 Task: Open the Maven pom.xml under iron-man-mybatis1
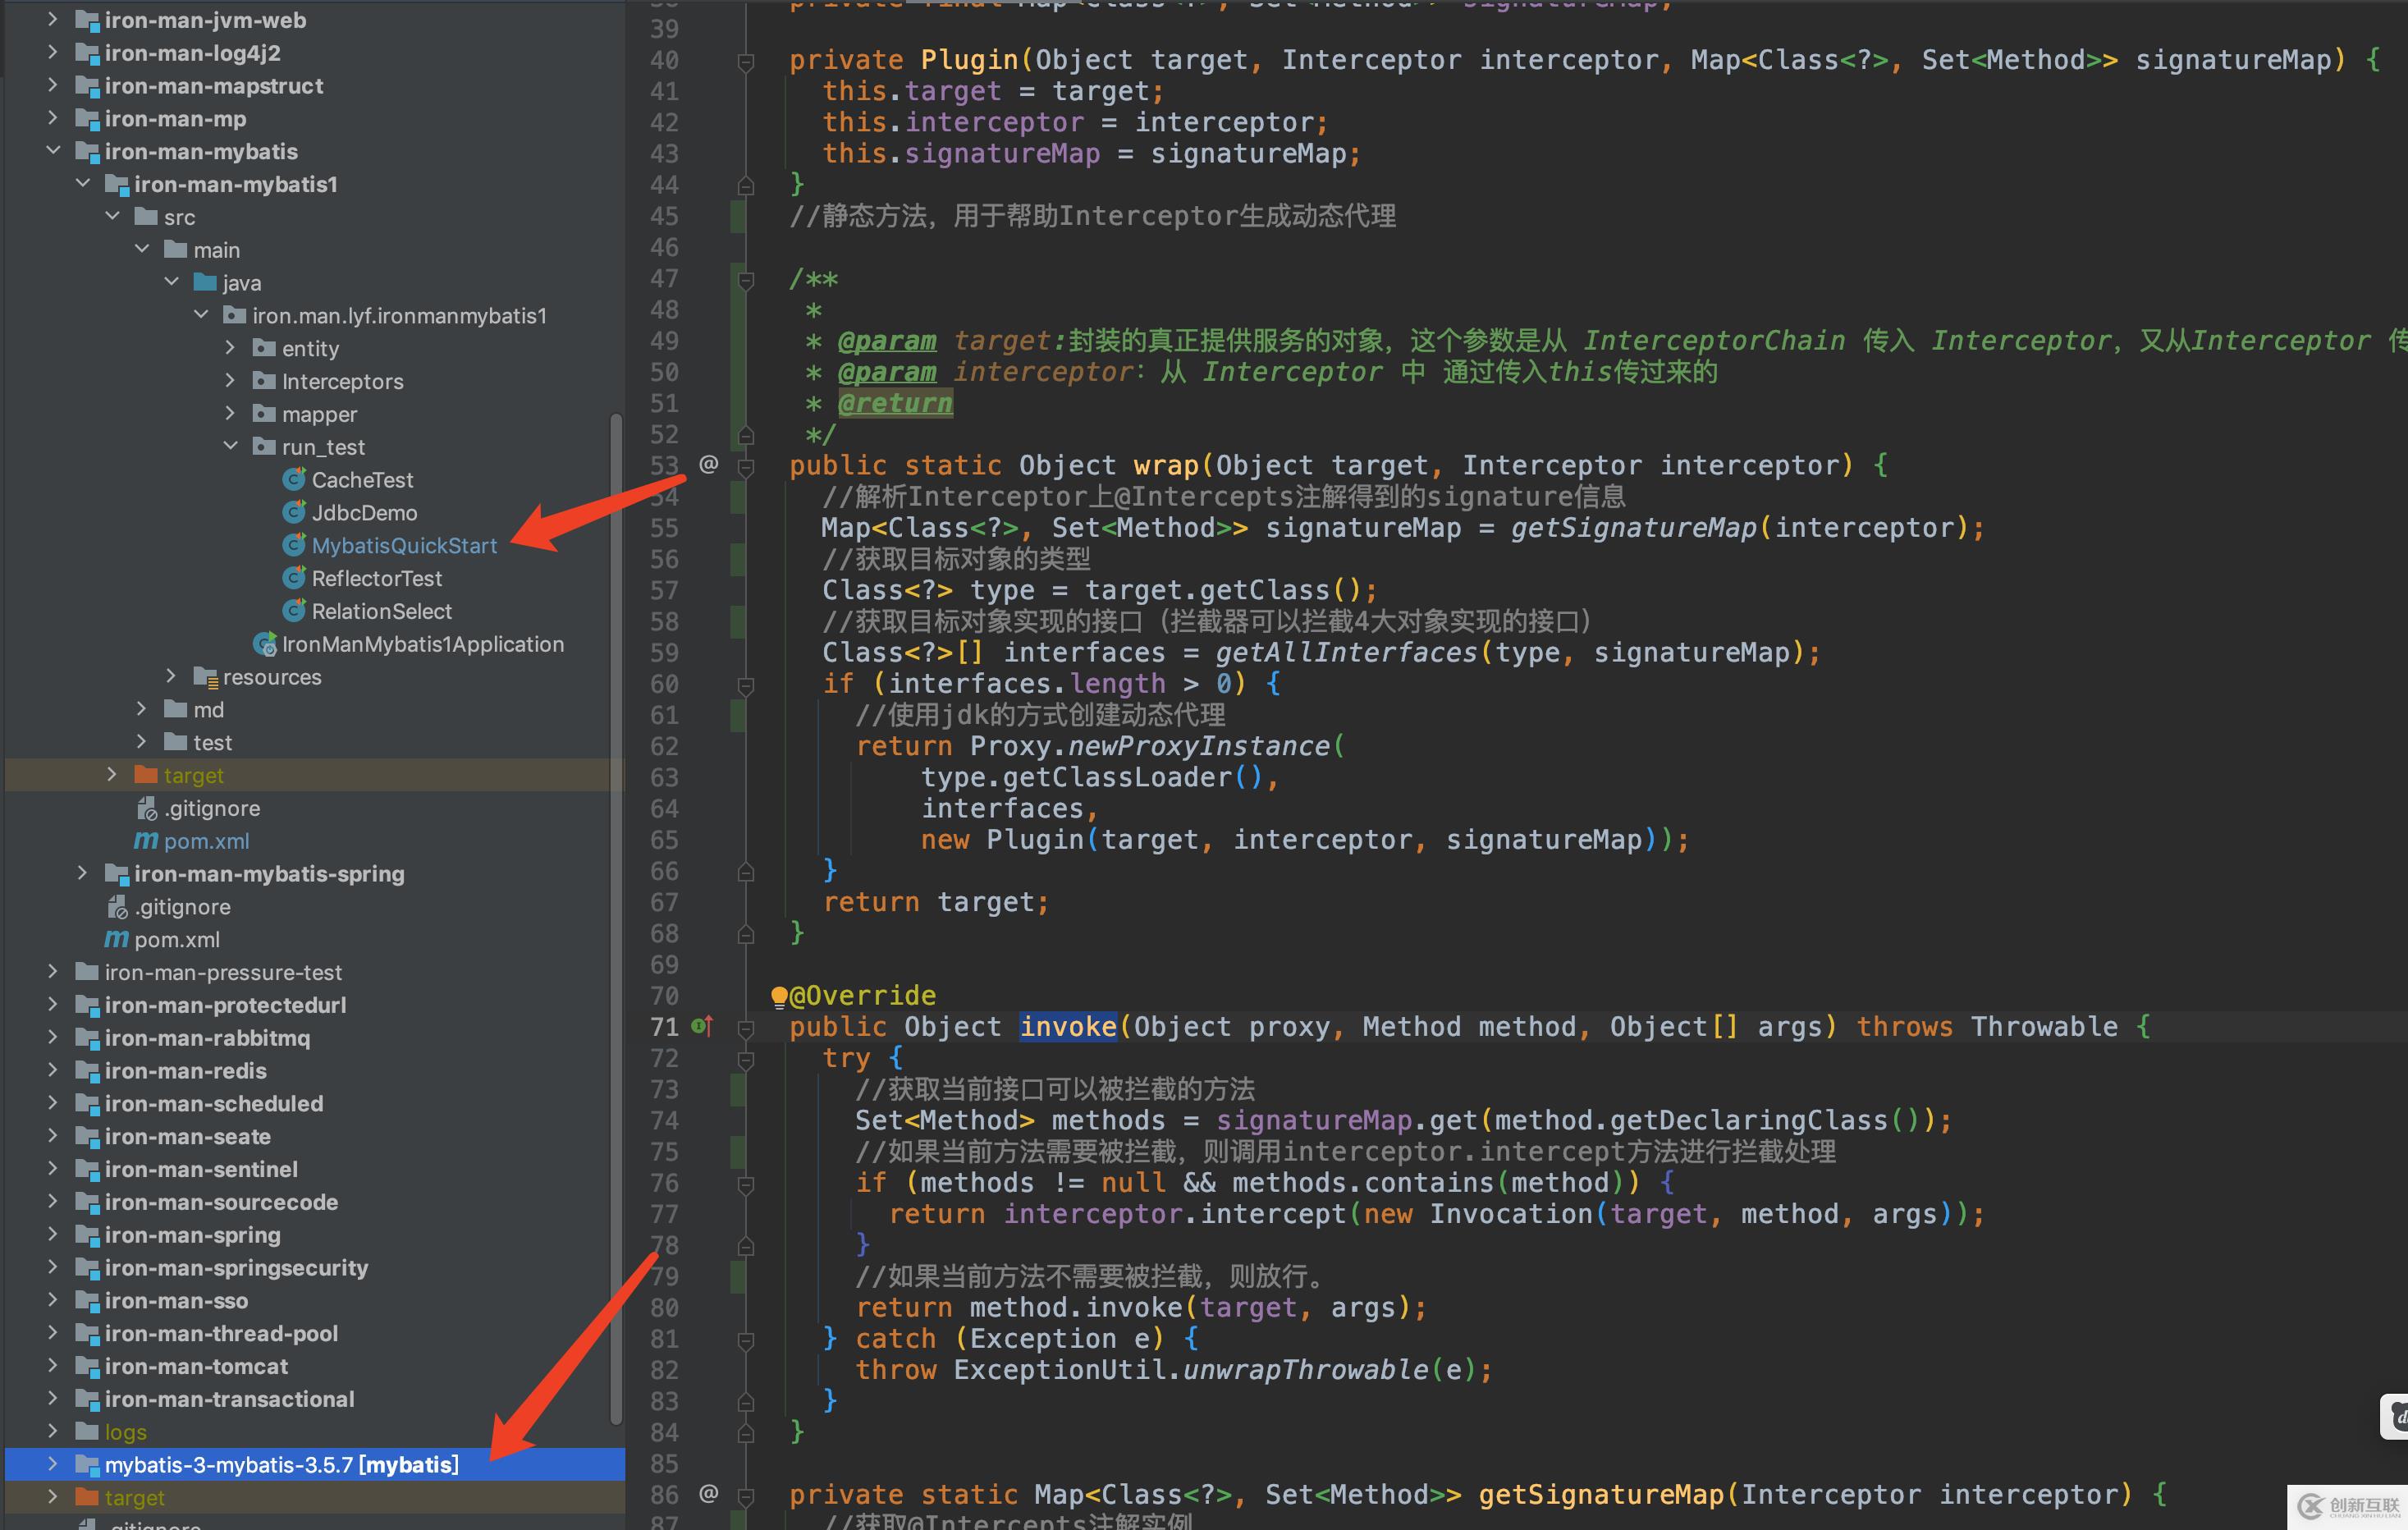click(205, 841)
